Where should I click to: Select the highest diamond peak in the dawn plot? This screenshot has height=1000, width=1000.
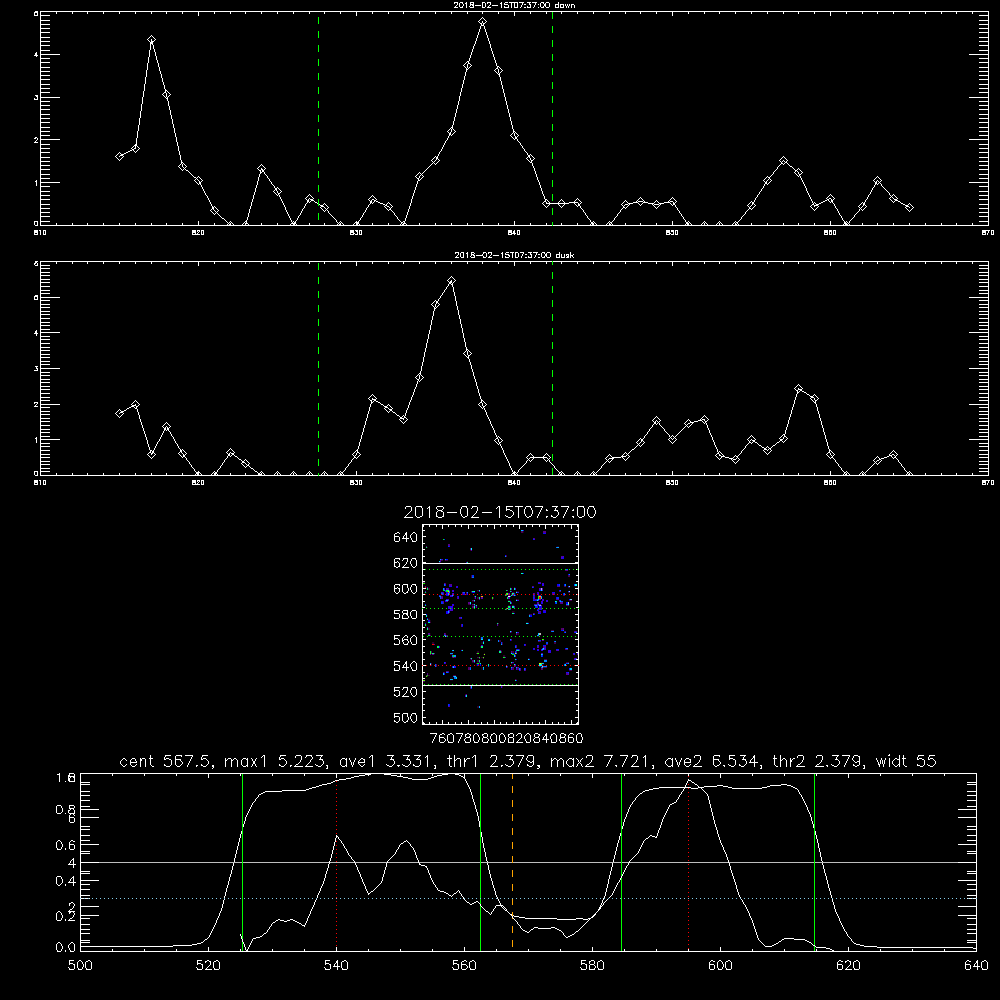point(483,22)
